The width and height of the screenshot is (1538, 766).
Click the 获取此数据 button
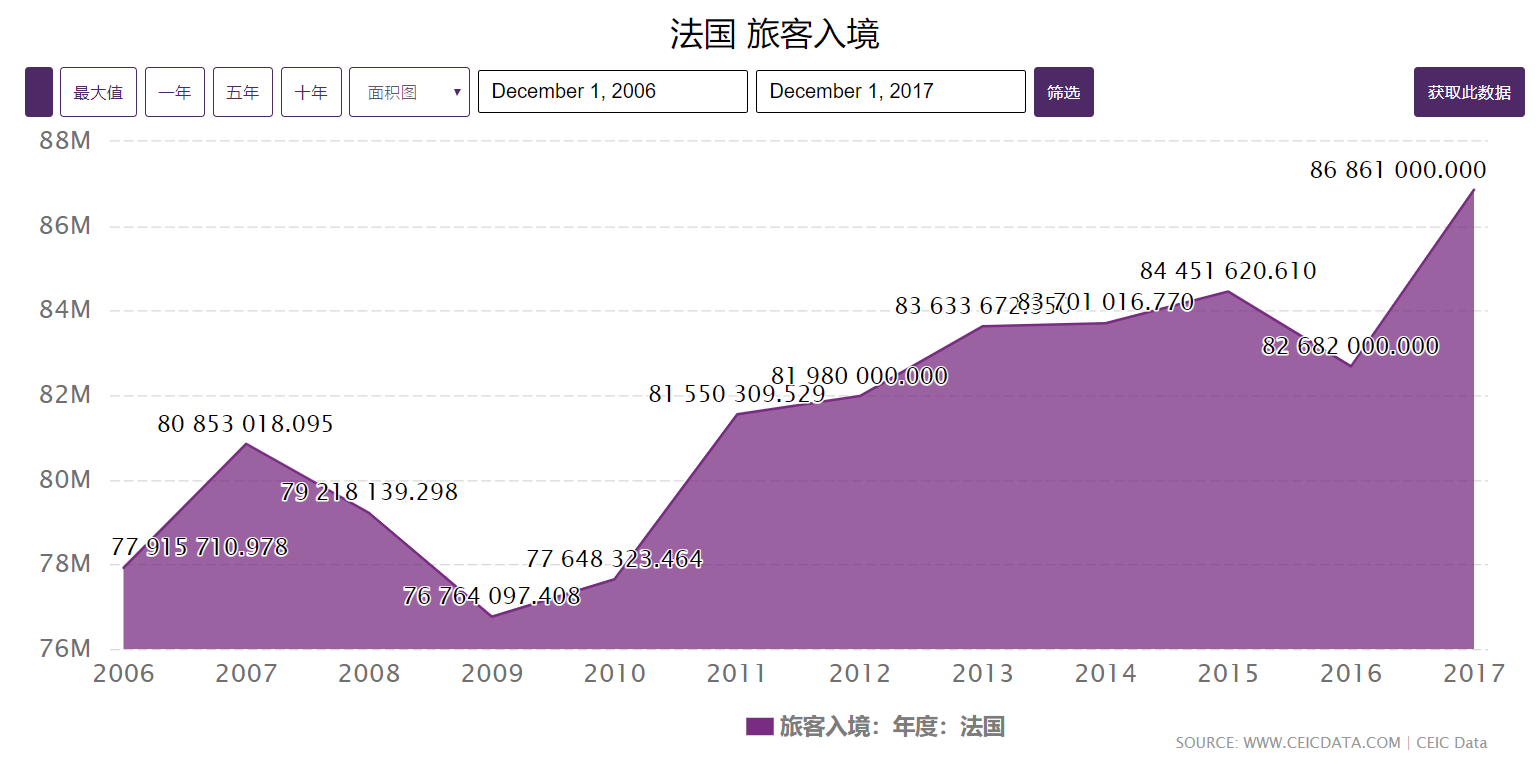[1468, 92]
